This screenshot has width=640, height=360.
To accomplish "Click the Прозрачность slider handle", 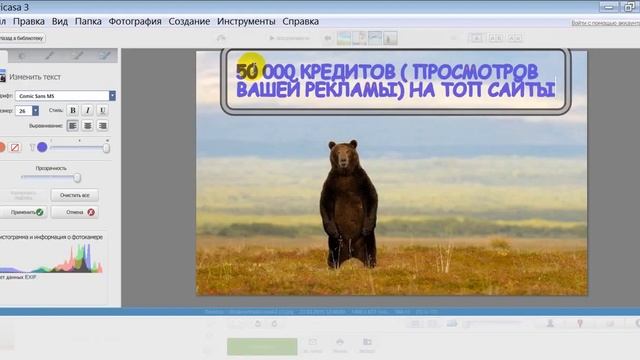I will coord(77,178).
